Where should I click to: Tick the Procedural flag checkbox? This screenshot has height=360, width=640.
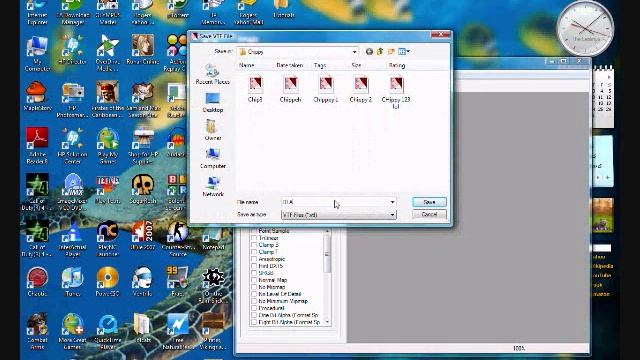click(254, 308)
